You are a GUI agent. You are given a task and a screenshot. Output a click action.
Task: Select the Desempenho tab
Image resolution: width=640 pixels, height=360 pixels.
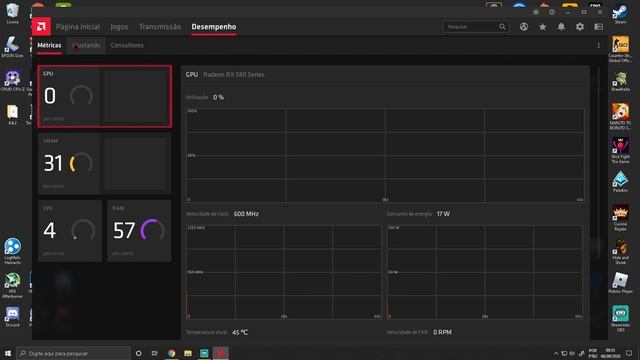coord(214,27)
